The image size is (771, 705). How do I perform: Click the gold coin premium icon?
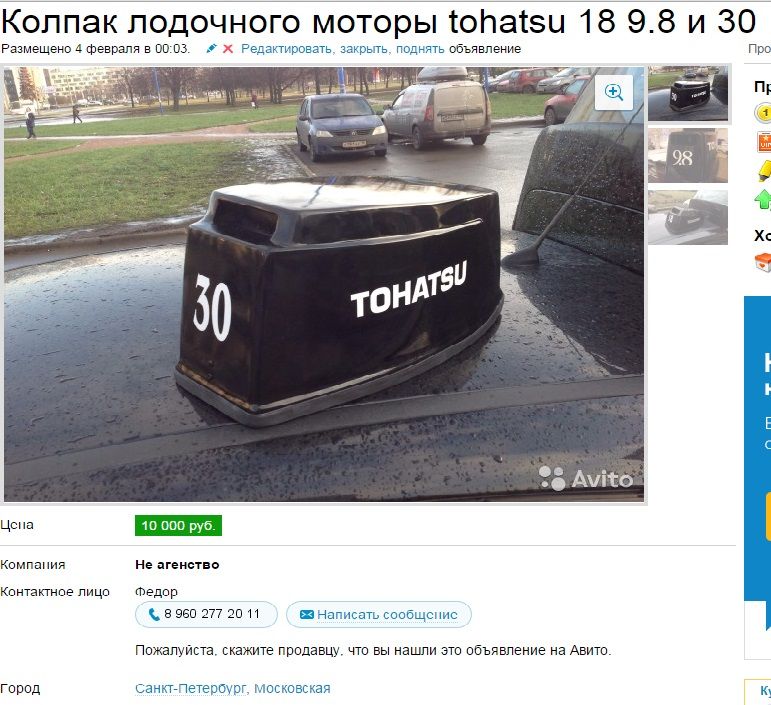[x=764, y=113]
